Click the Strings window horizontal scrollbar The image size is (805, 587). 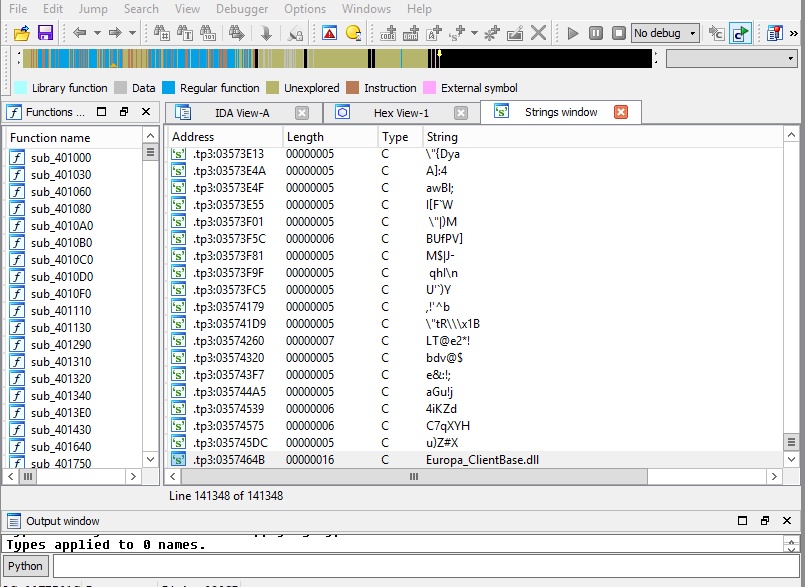tap(414, 477)
